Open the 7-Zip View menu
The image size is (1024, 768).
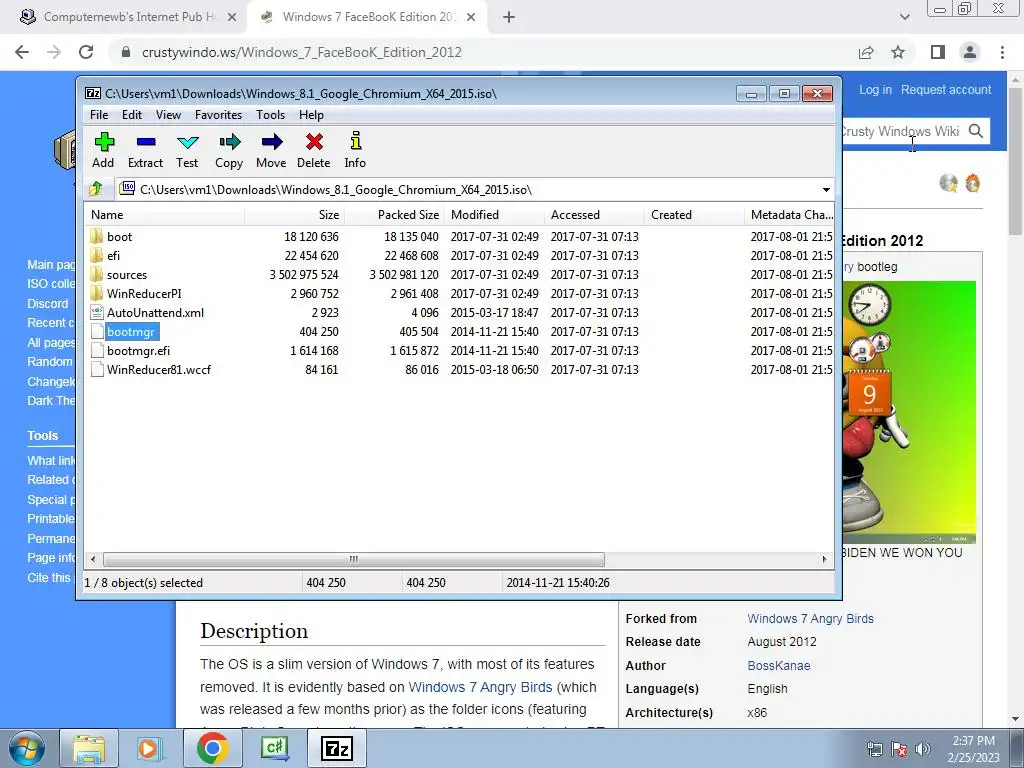pos(168,115)
